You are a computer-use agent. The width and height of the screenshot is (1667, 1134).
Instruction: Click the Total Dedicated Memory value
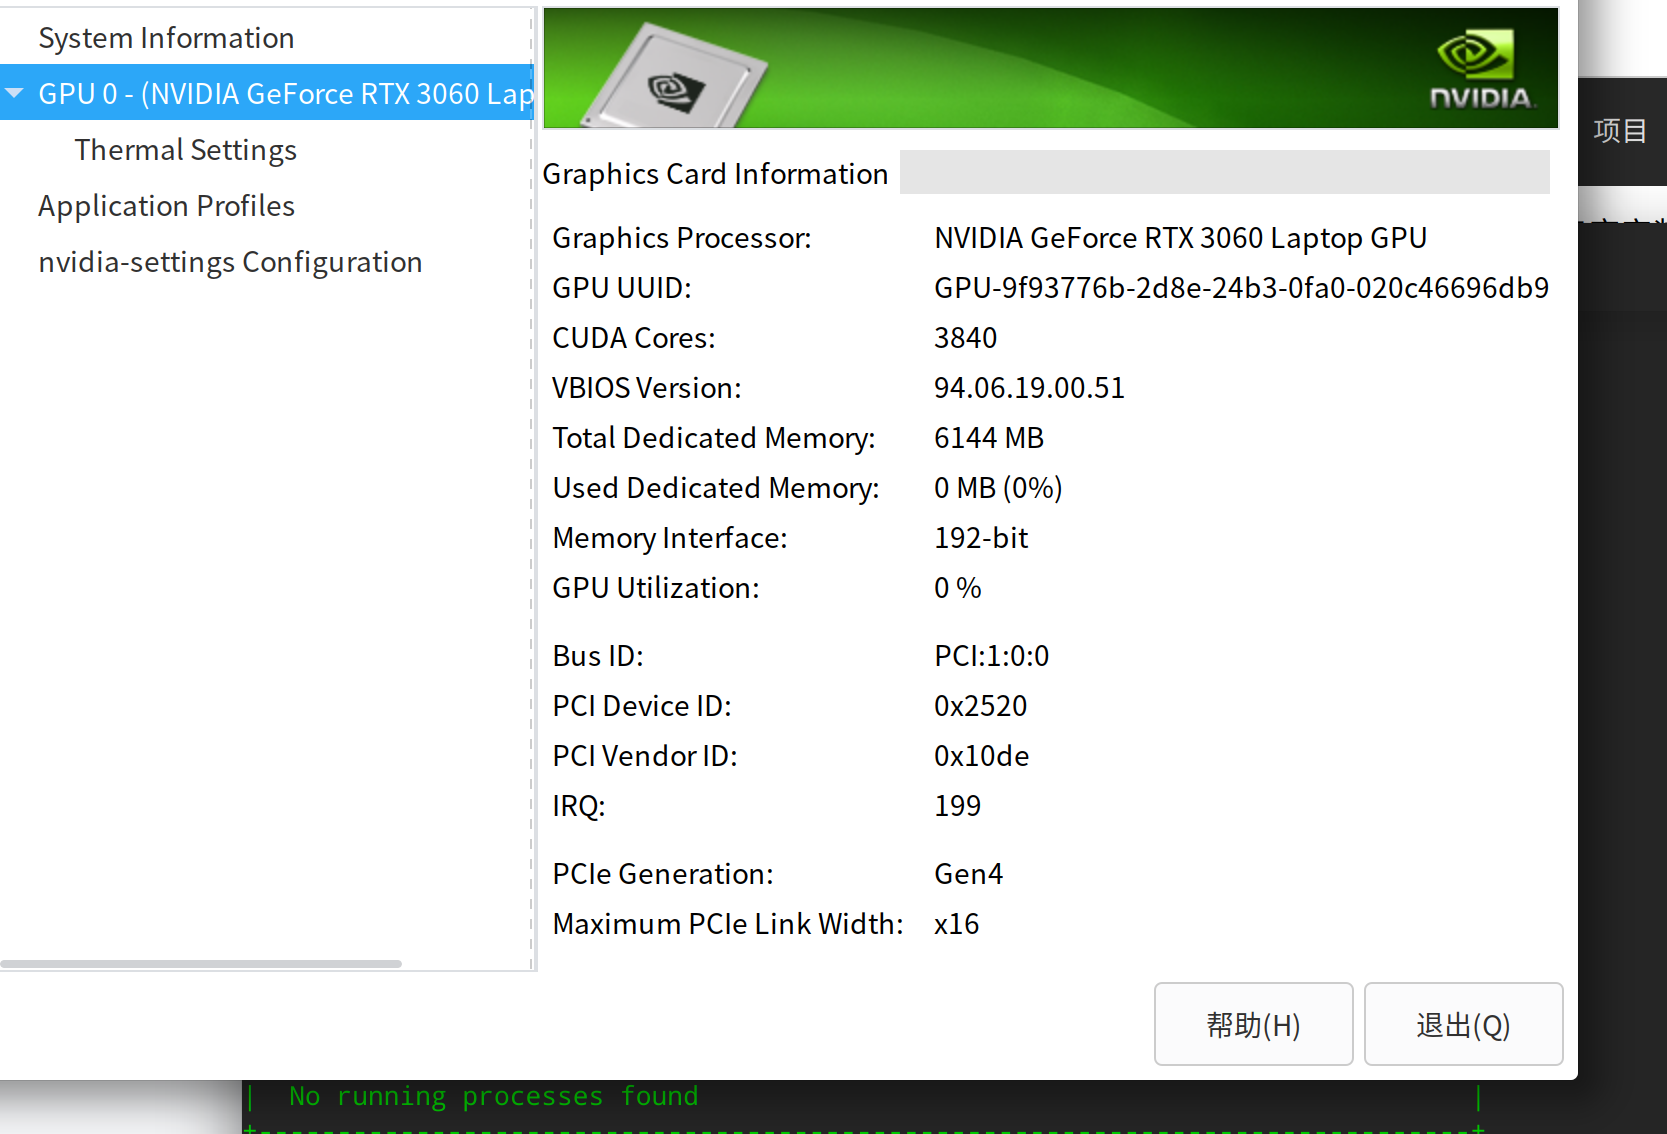988,438
